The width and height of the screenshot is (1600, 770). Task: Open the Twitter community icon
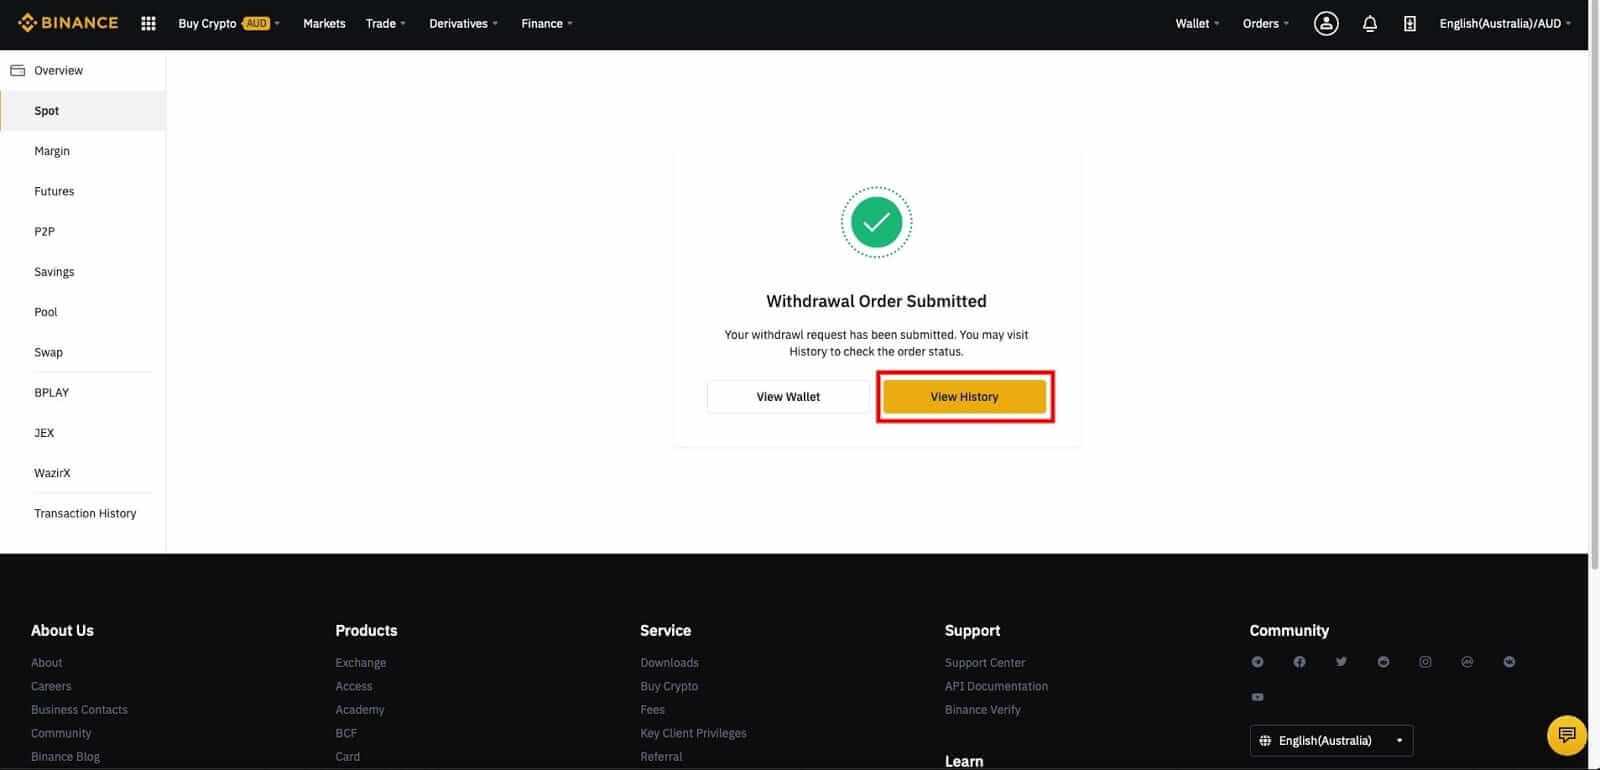[1341, 662]
